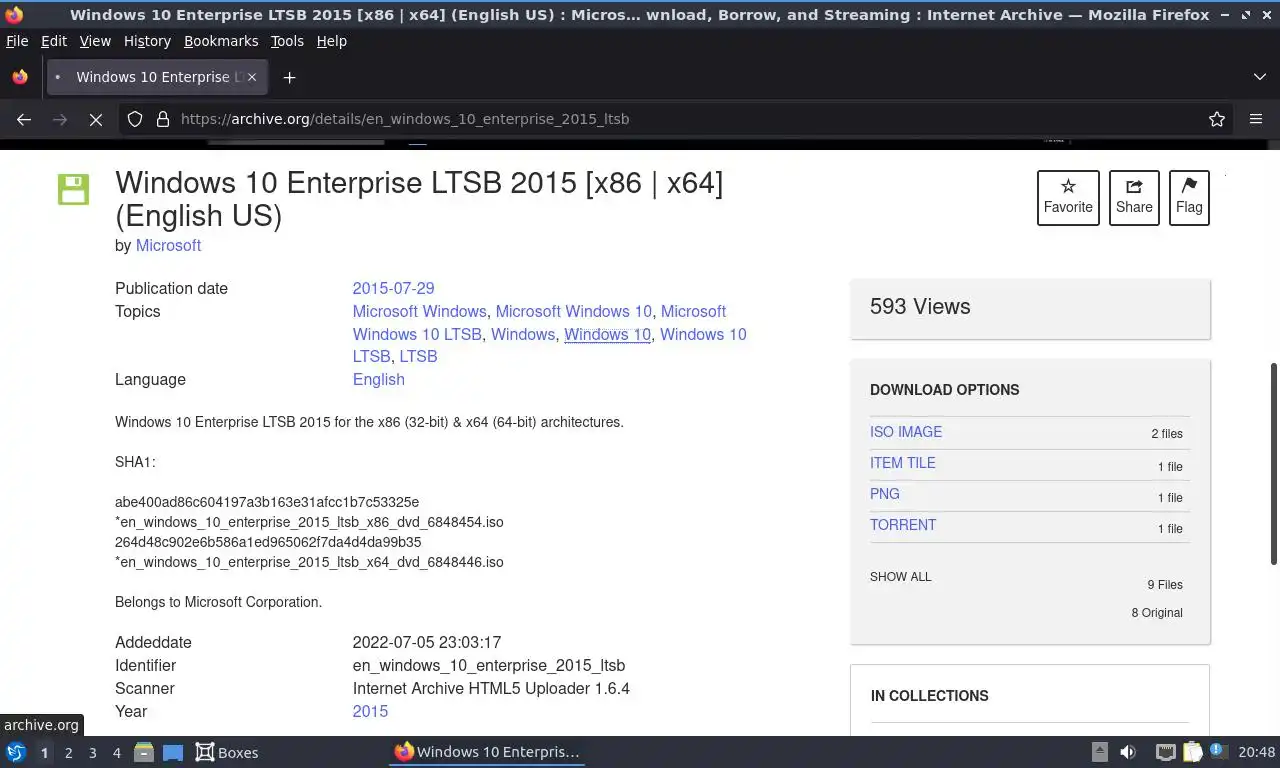This screenshot has width=1280, height=768.
Task: Click the blue show desktop taskbar icon
Action: [173, 752]
